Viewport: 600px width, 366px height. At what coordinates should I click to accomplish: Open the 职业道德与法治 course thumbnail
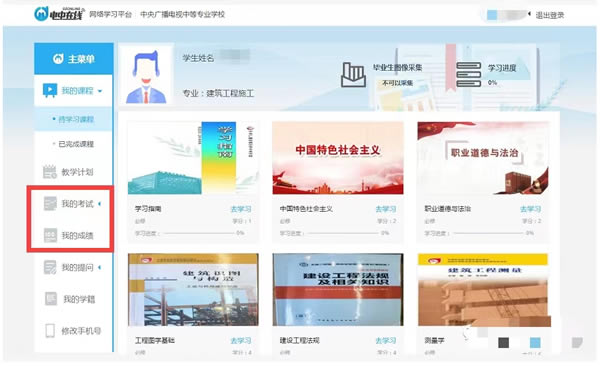(x=483, y=158)
